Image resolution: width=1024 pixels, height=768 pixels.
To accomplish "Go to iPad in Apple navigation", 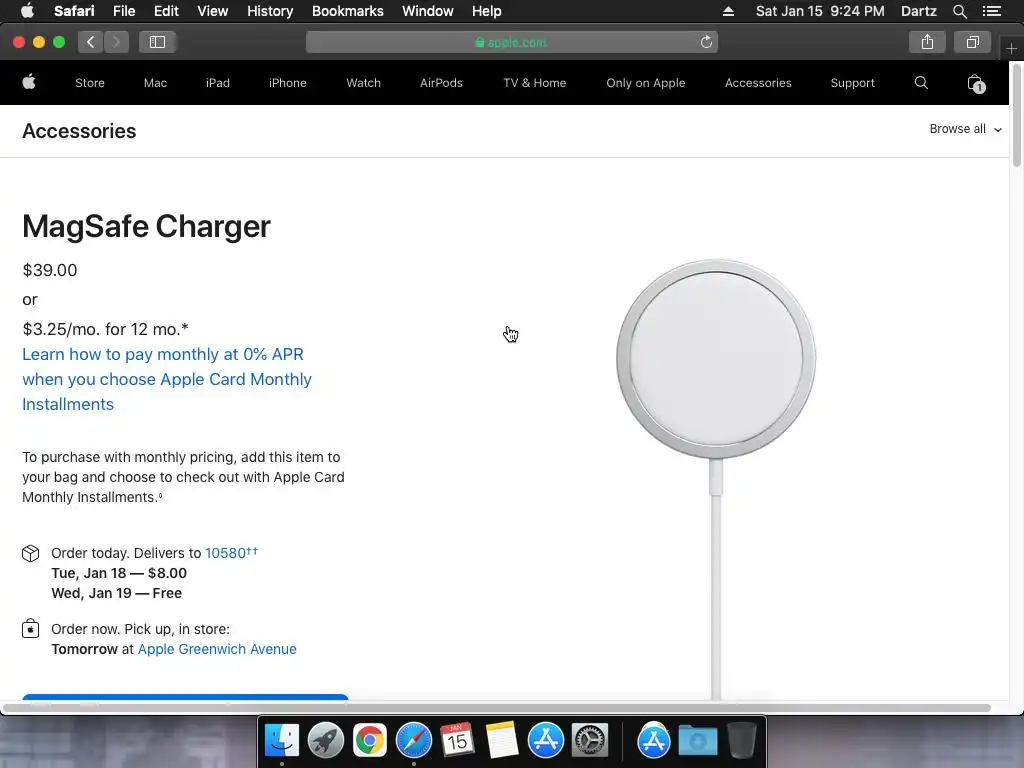I will 217,83.
